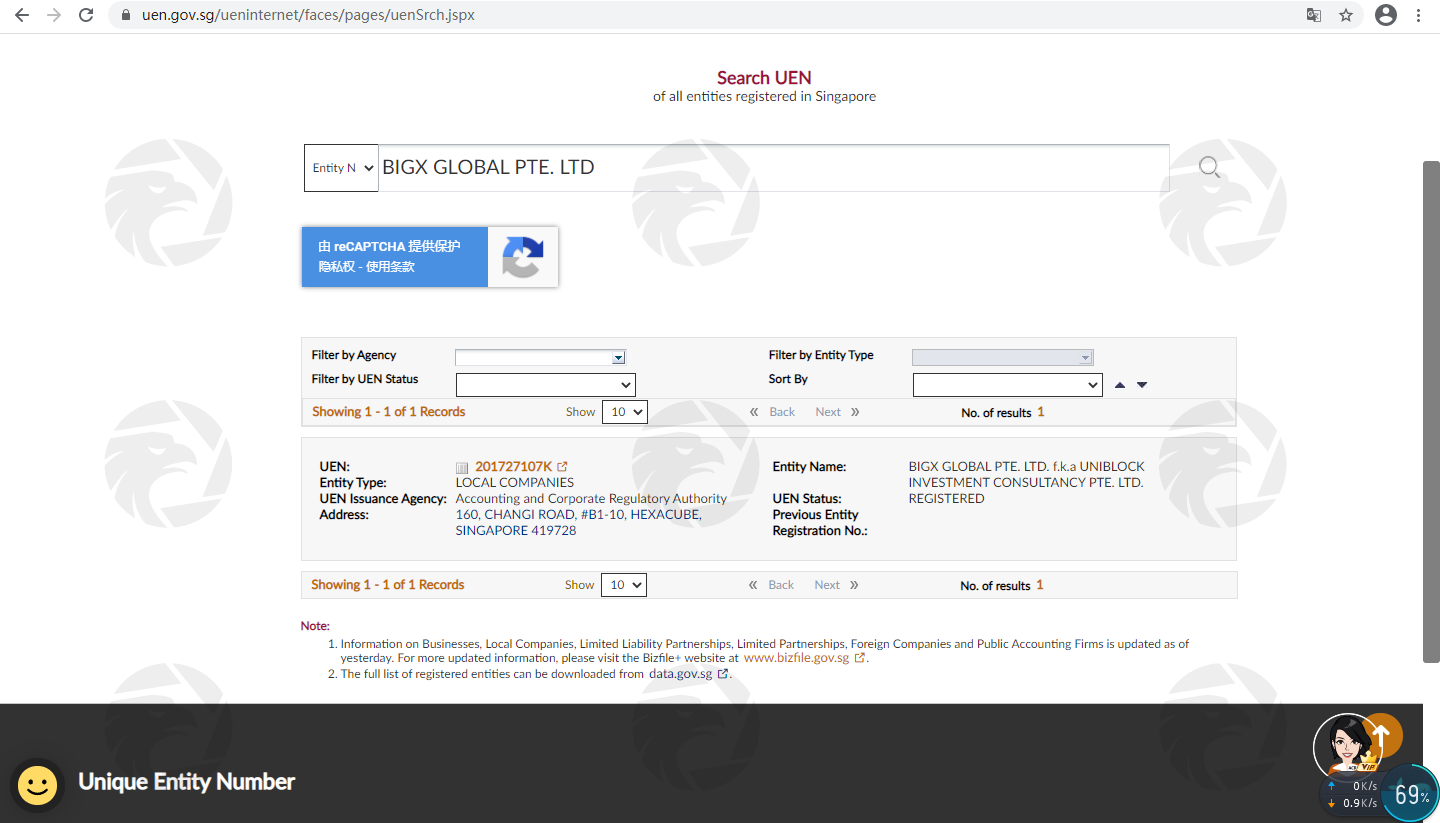Image resolution: width=1440 pixels, height=823 pixels.
Task: Reload the page with the refresh icon
Action: click(86, 15)
